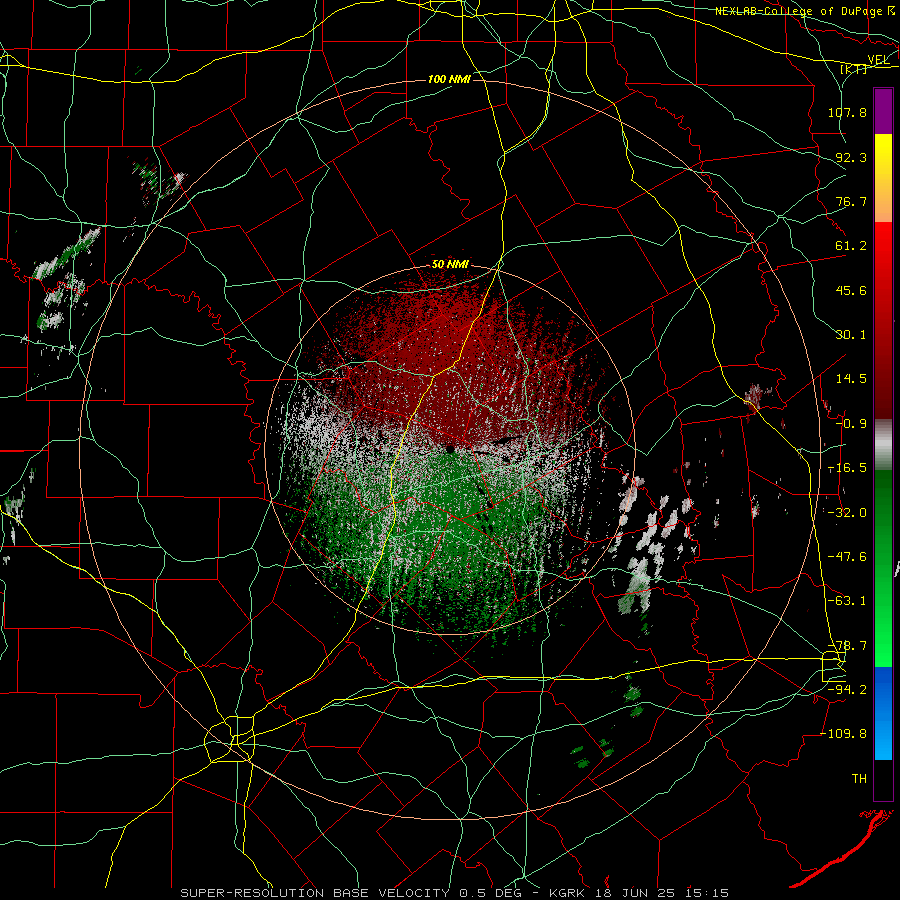The height and width of the screenshot is (900, 900).
Task: Click the -94.2 velocity scale value
Action: [x=847, y=689]
